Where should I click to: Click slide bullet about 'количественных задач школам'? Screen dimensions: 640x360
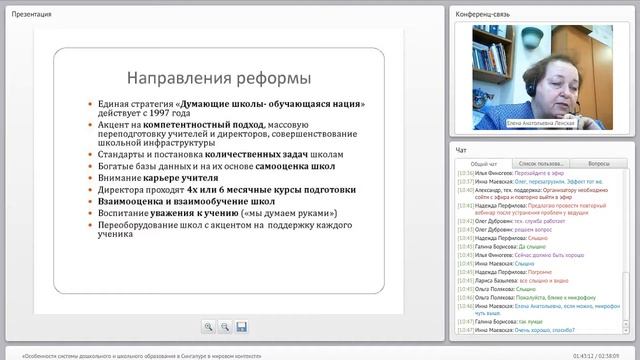[220, 155]
